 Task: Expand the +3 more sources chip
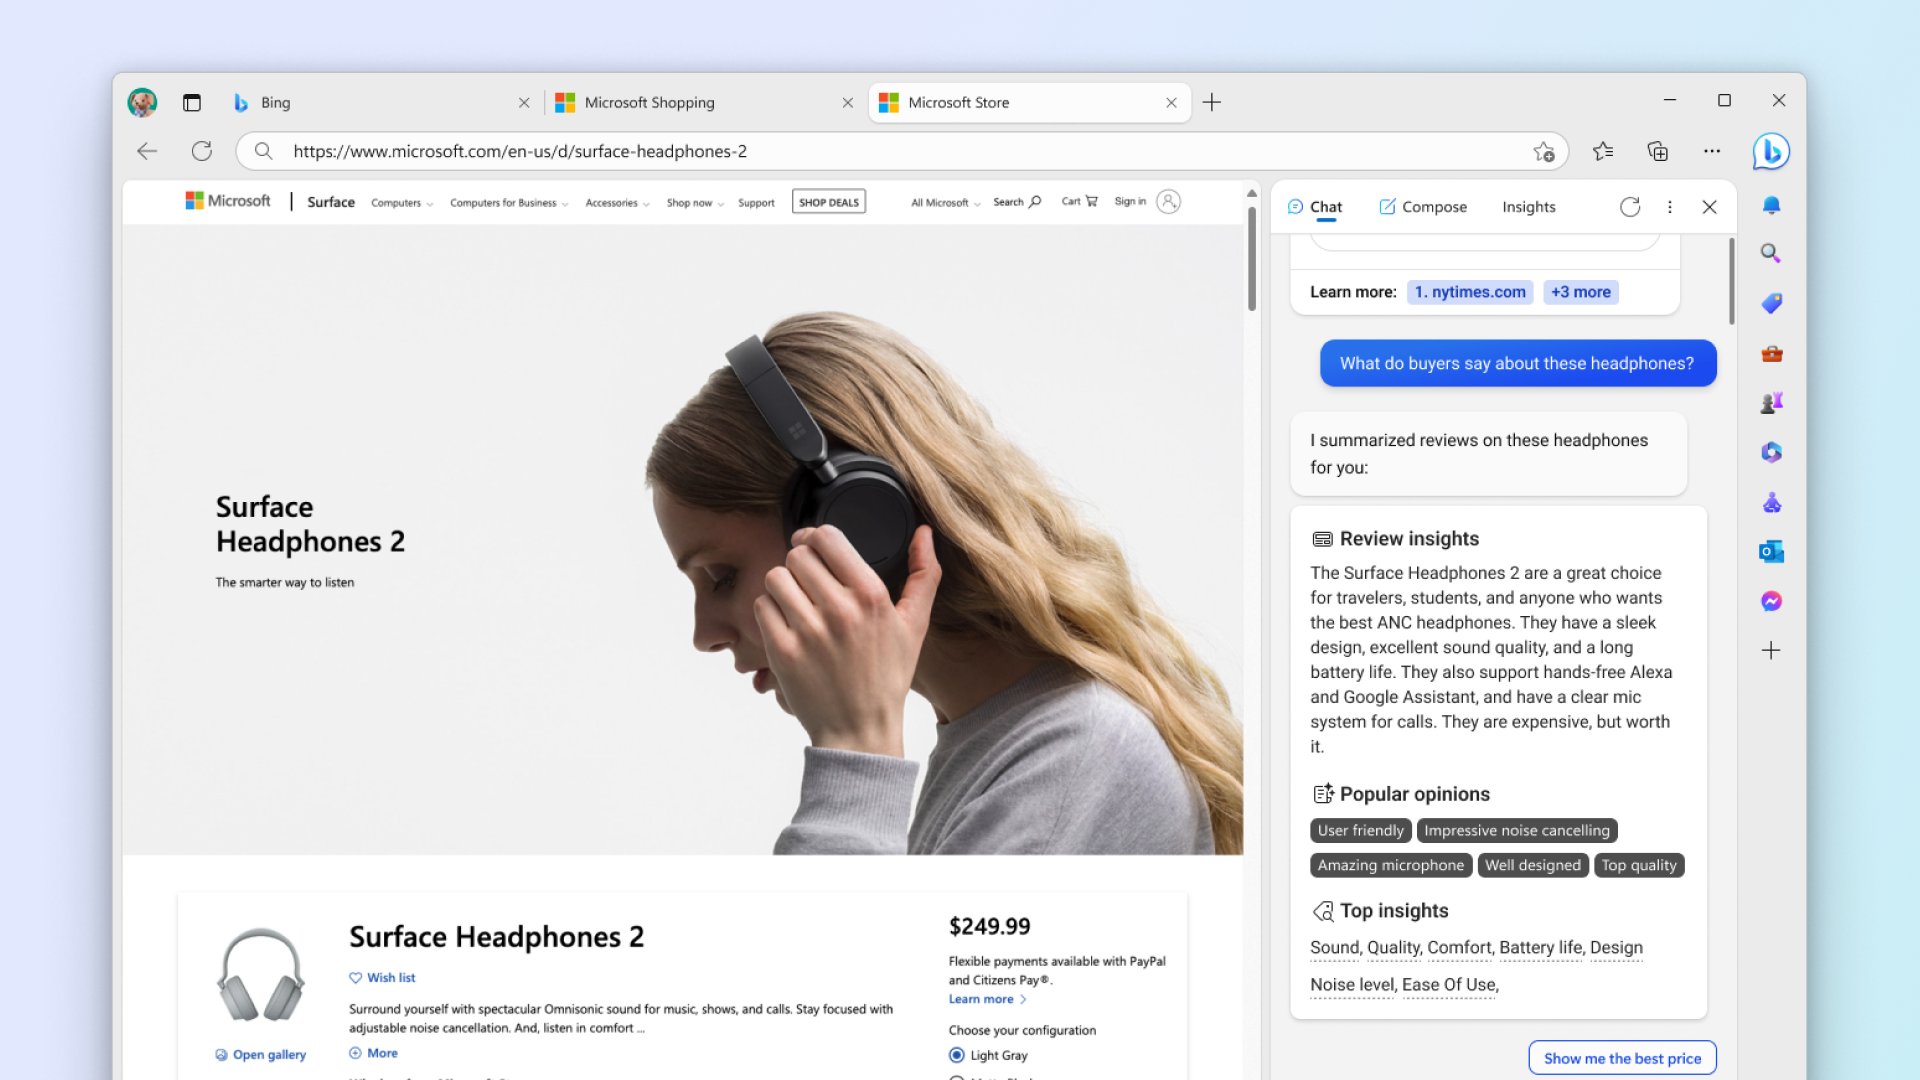[1581, 291]
